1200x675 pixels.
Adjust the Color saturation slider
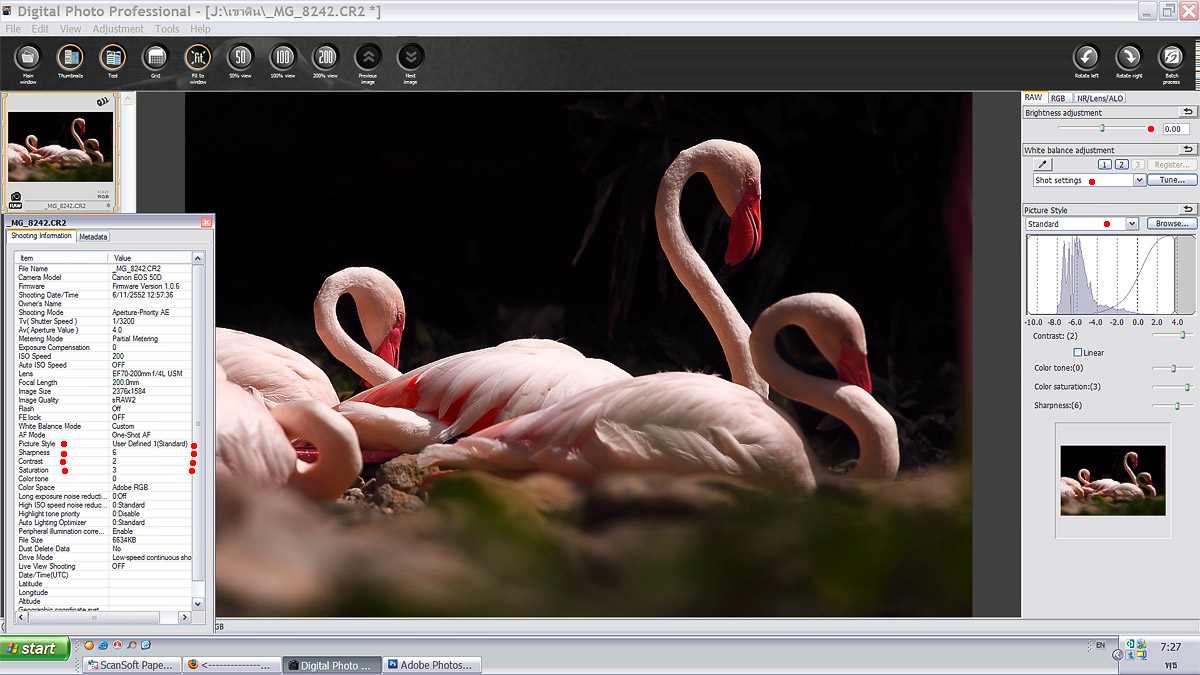pos(1187,387)
